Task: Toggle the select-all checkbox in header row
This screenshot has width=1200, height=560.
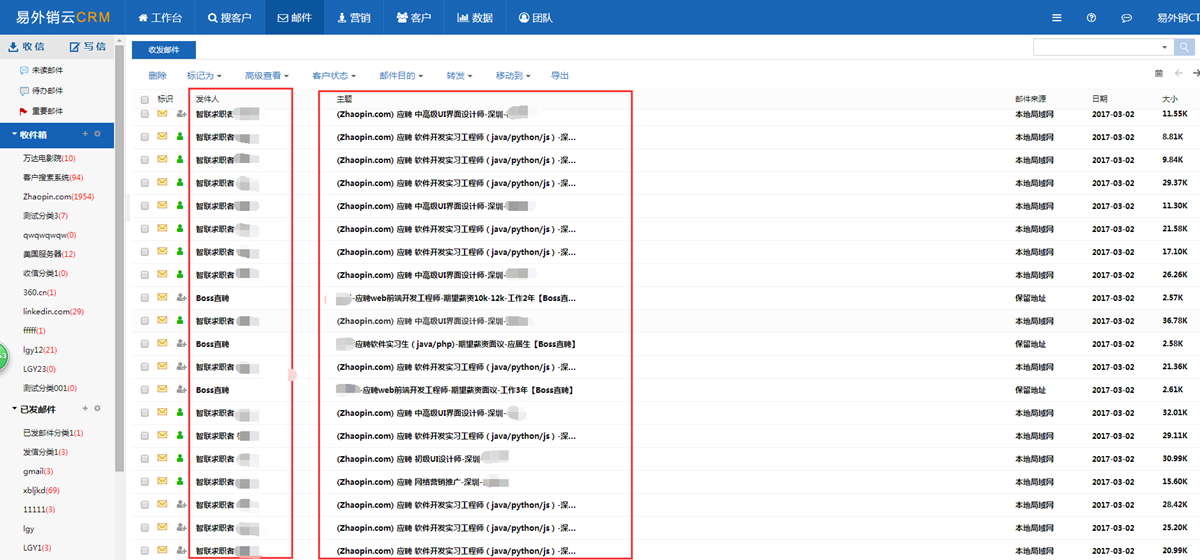Action: coord(144,99)
